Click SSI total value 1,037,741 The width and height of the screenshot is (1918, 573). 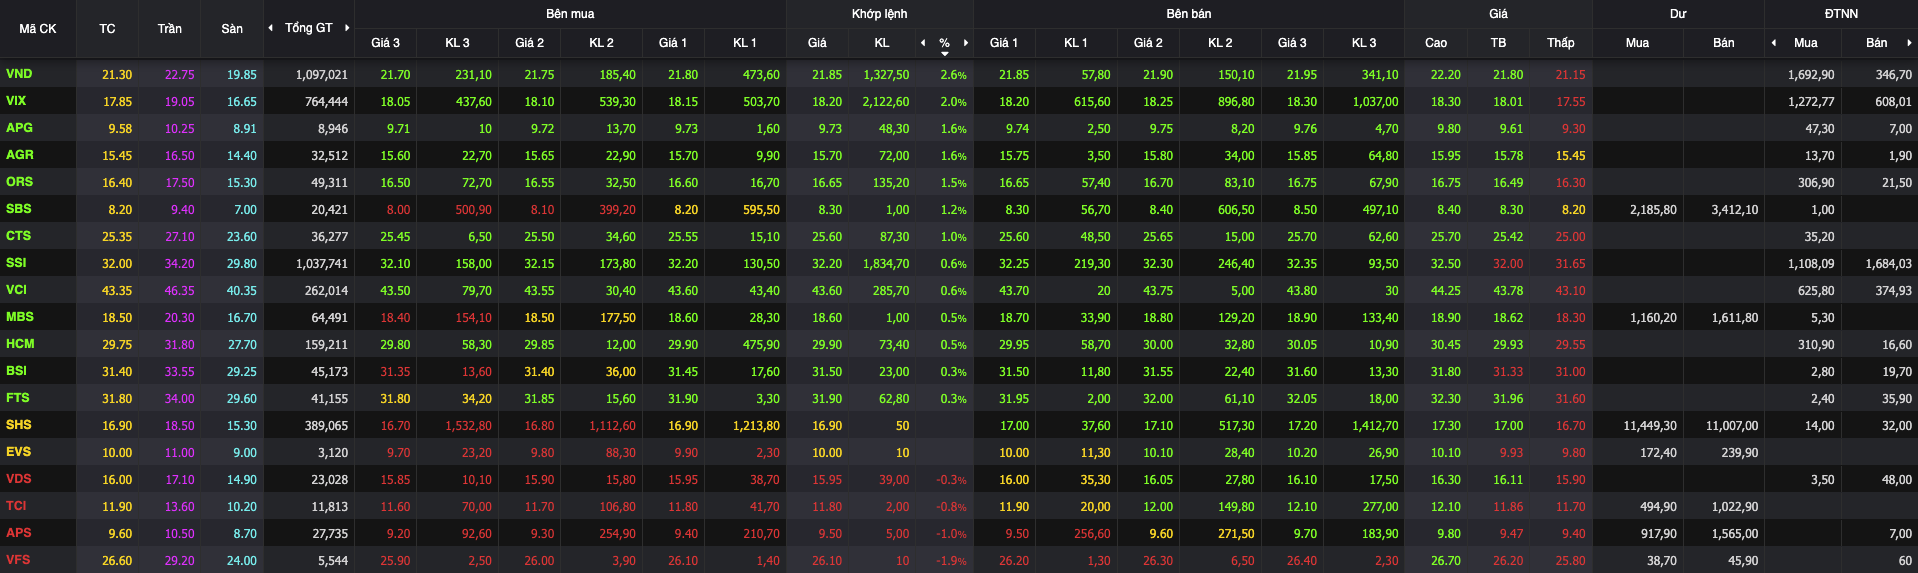(322, 264)
